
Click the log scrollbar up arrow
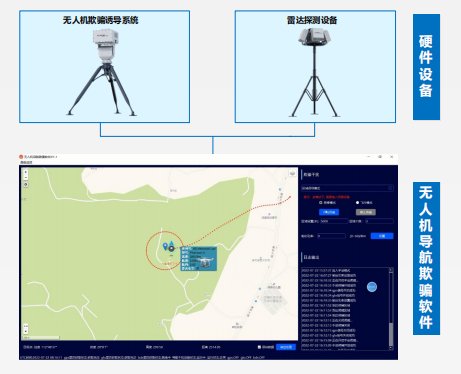coord(391,270)
